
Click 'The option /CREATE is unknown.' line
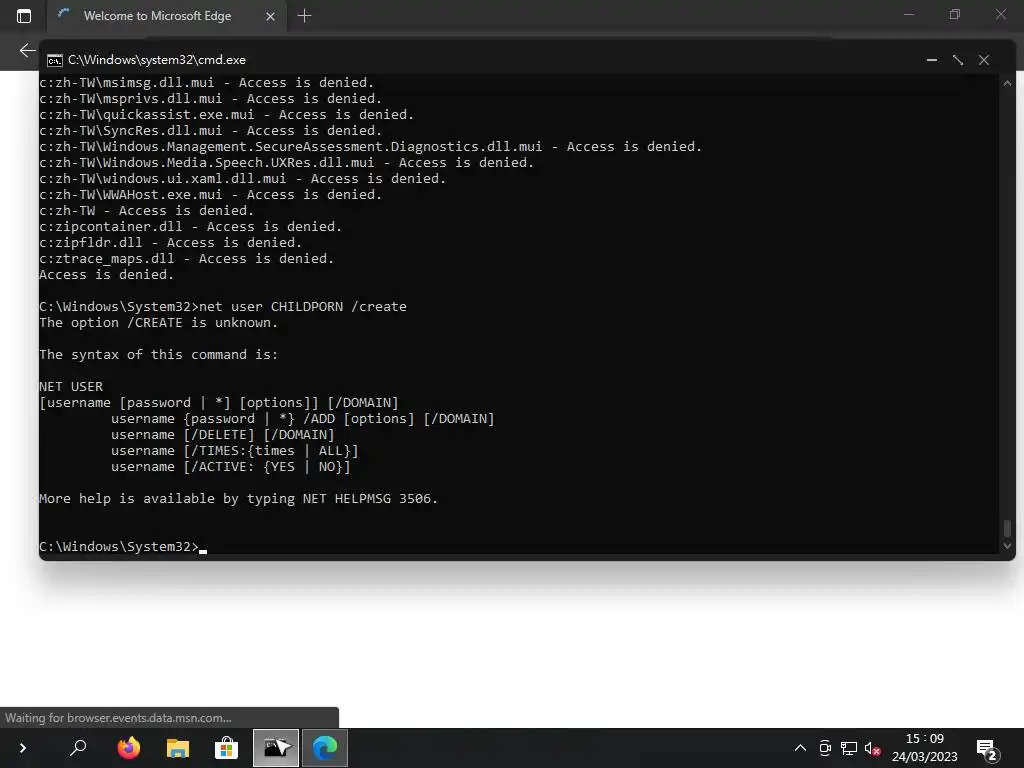point(159,323)
